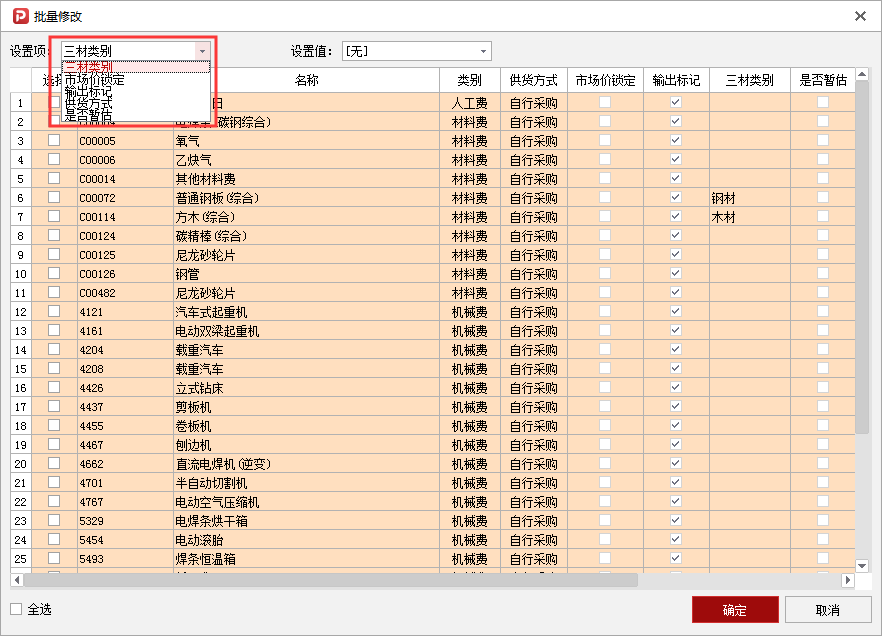
Task: Enable the 全选 checkbox at bottom
Action: click(x=17, y=609)
